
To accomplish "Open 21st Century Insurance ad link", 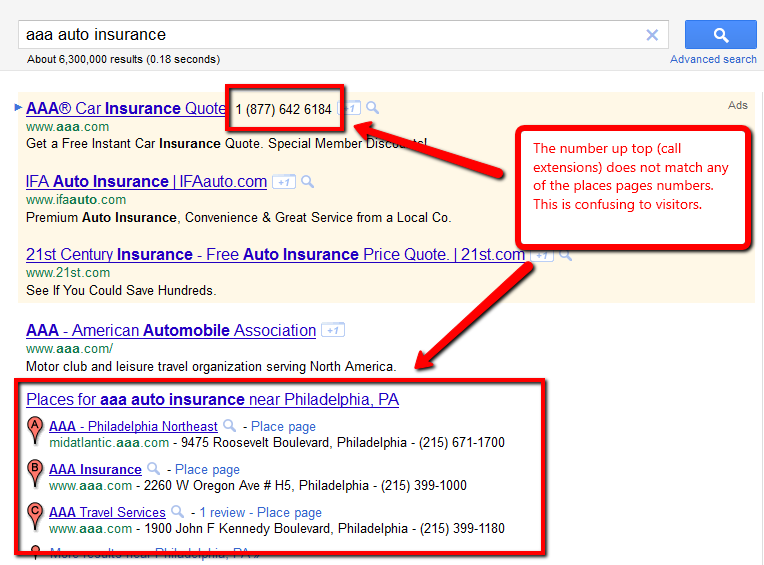I will coord(275,255).
